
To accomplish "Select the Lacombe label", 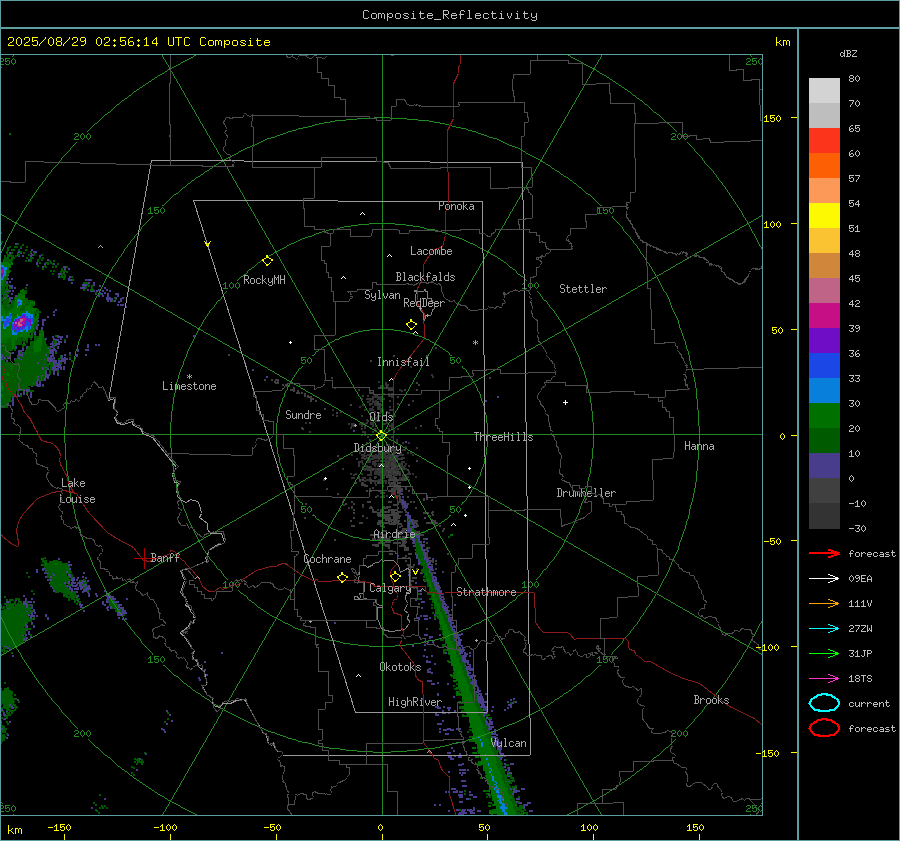I will (431, 251).
